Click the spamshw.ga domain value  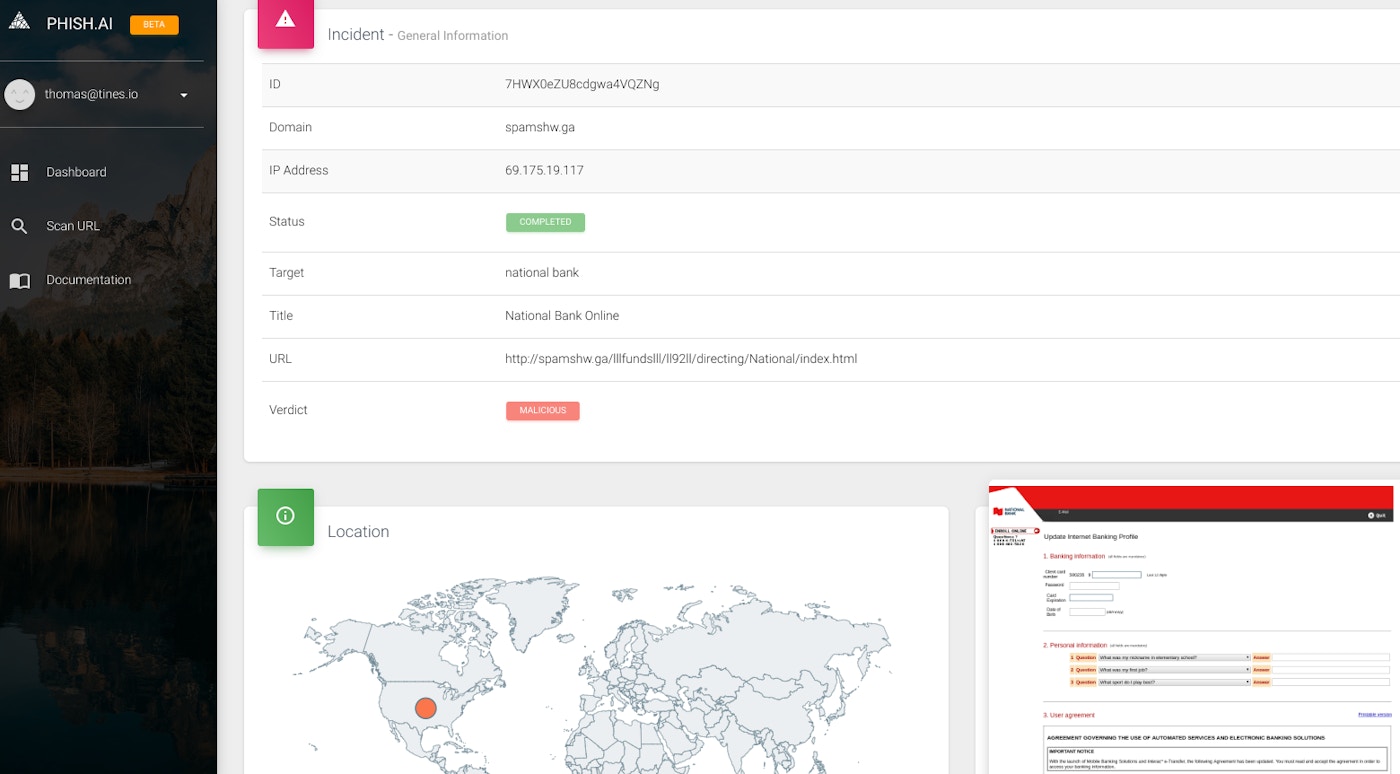click(x=540, y=128)
